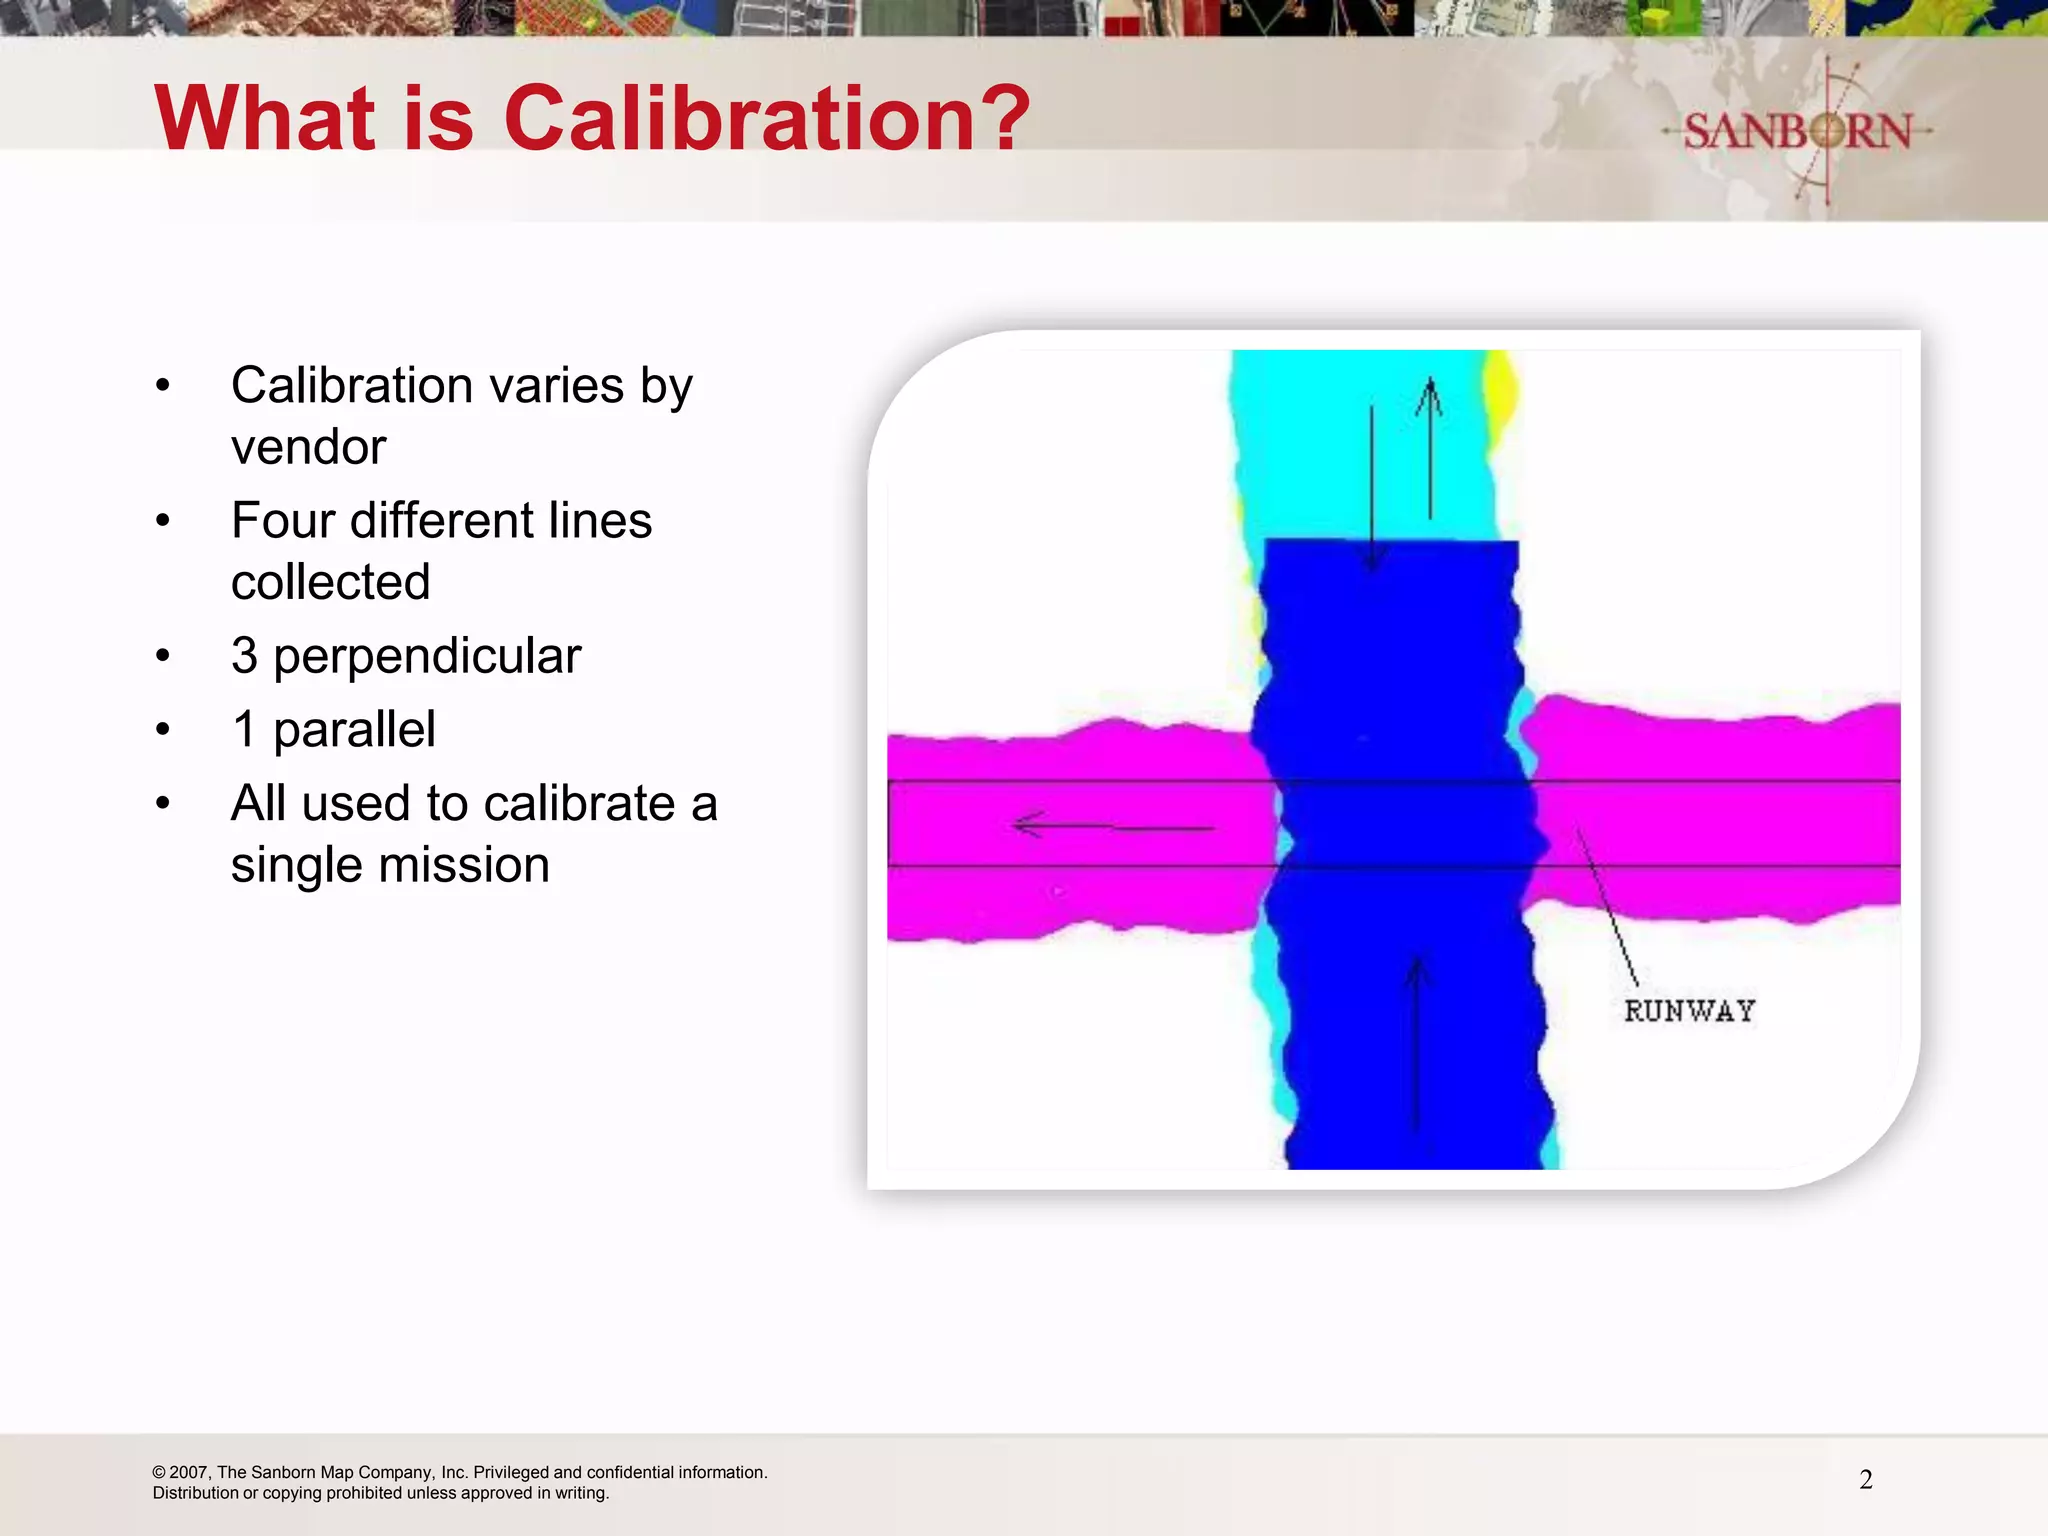Viewport: 2048px width, 1536px height.
Task: Click the RUNWAY label in diagram
Action: point(1689,1011)
